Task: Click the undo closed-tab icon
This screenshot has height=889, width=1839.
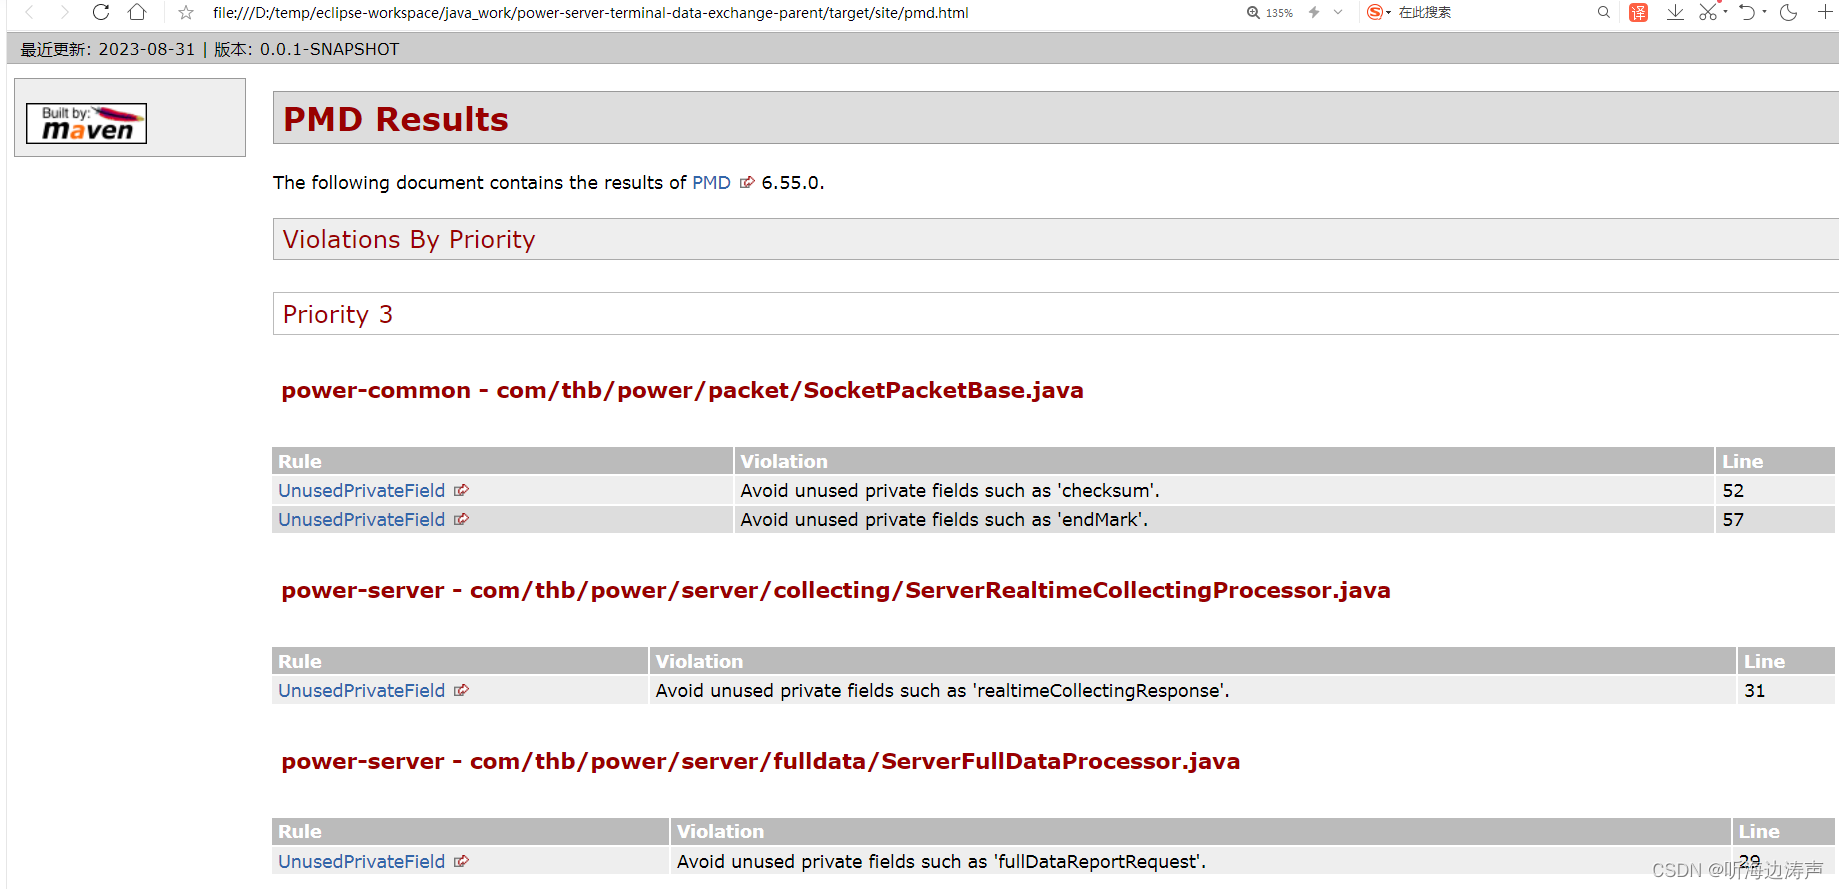Action: [1747, 12]
